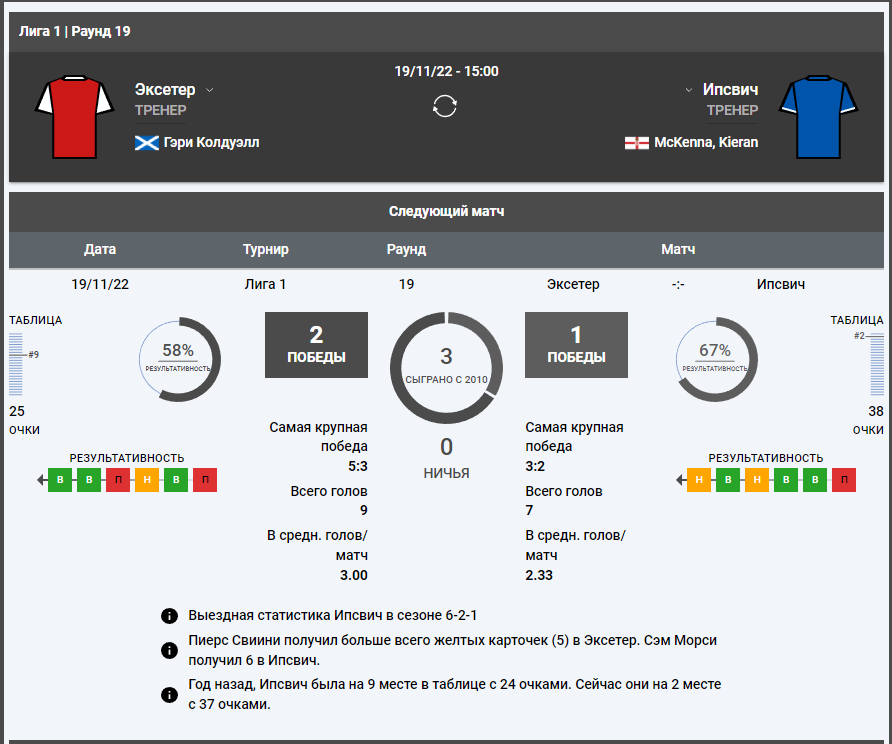Click the Турнир column header
Screen dimensions: 892x744
coord(265,249)
